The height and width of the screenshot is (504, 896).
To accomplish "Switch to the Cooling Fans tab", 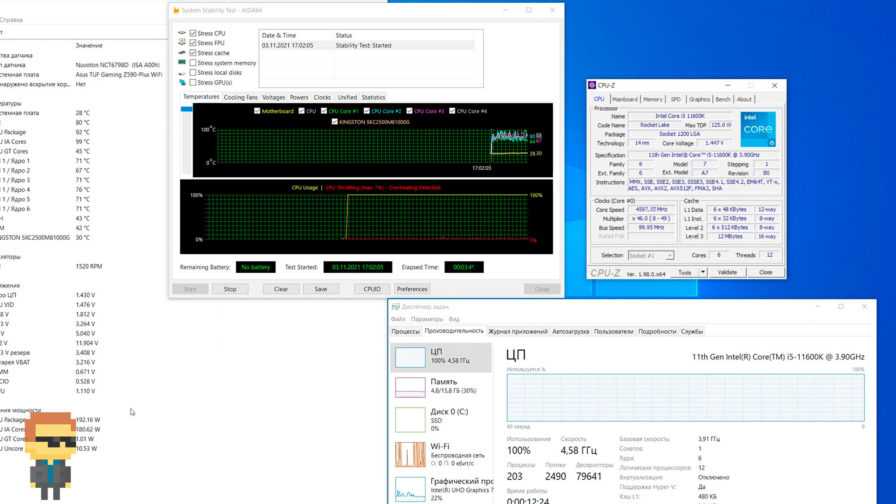I will coord(240,98).
